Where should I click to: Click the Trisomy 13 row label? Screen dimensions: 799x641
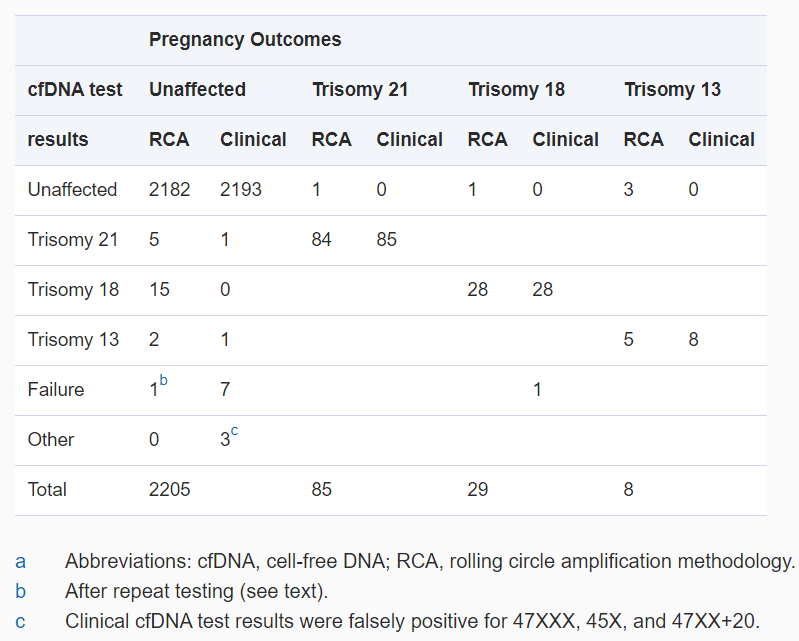pyautogui.click(x=73, y=340)
